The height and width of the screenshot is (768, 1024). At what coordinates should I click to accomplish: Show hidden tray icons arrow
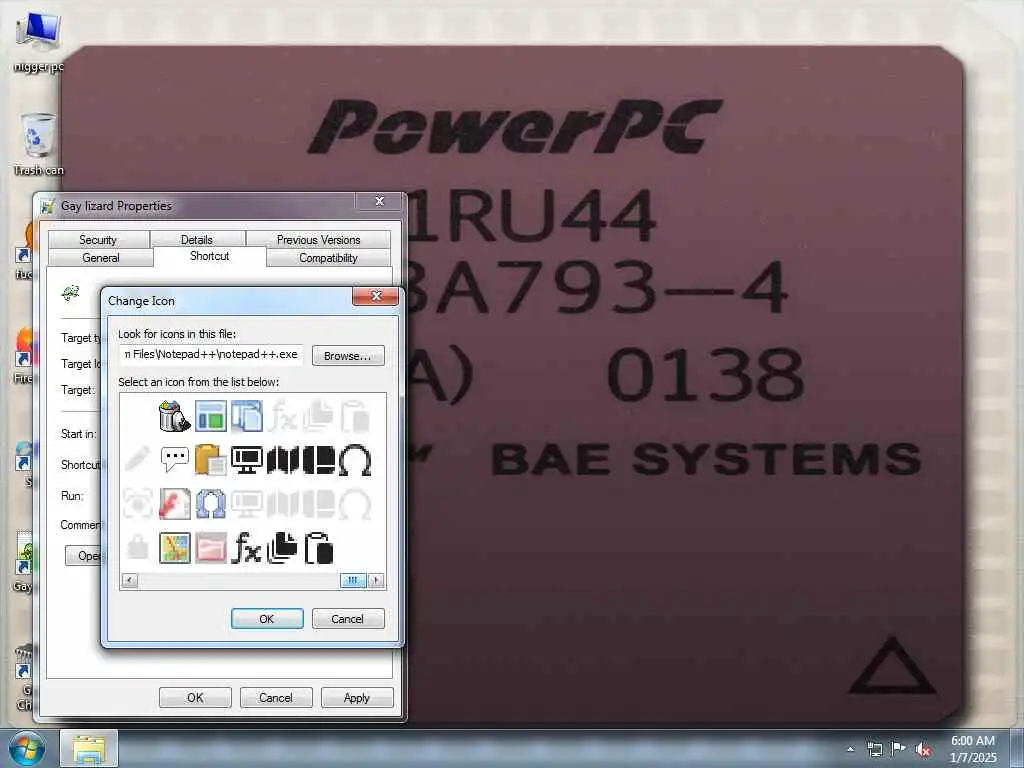pyautogui.click(x=850, y=749)
